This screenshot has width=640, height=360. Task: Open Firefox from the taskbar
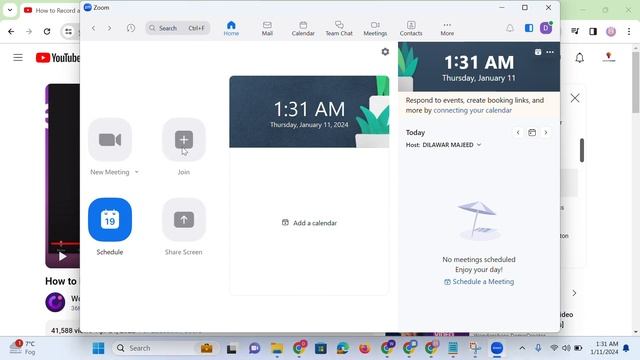coord(364,348)
